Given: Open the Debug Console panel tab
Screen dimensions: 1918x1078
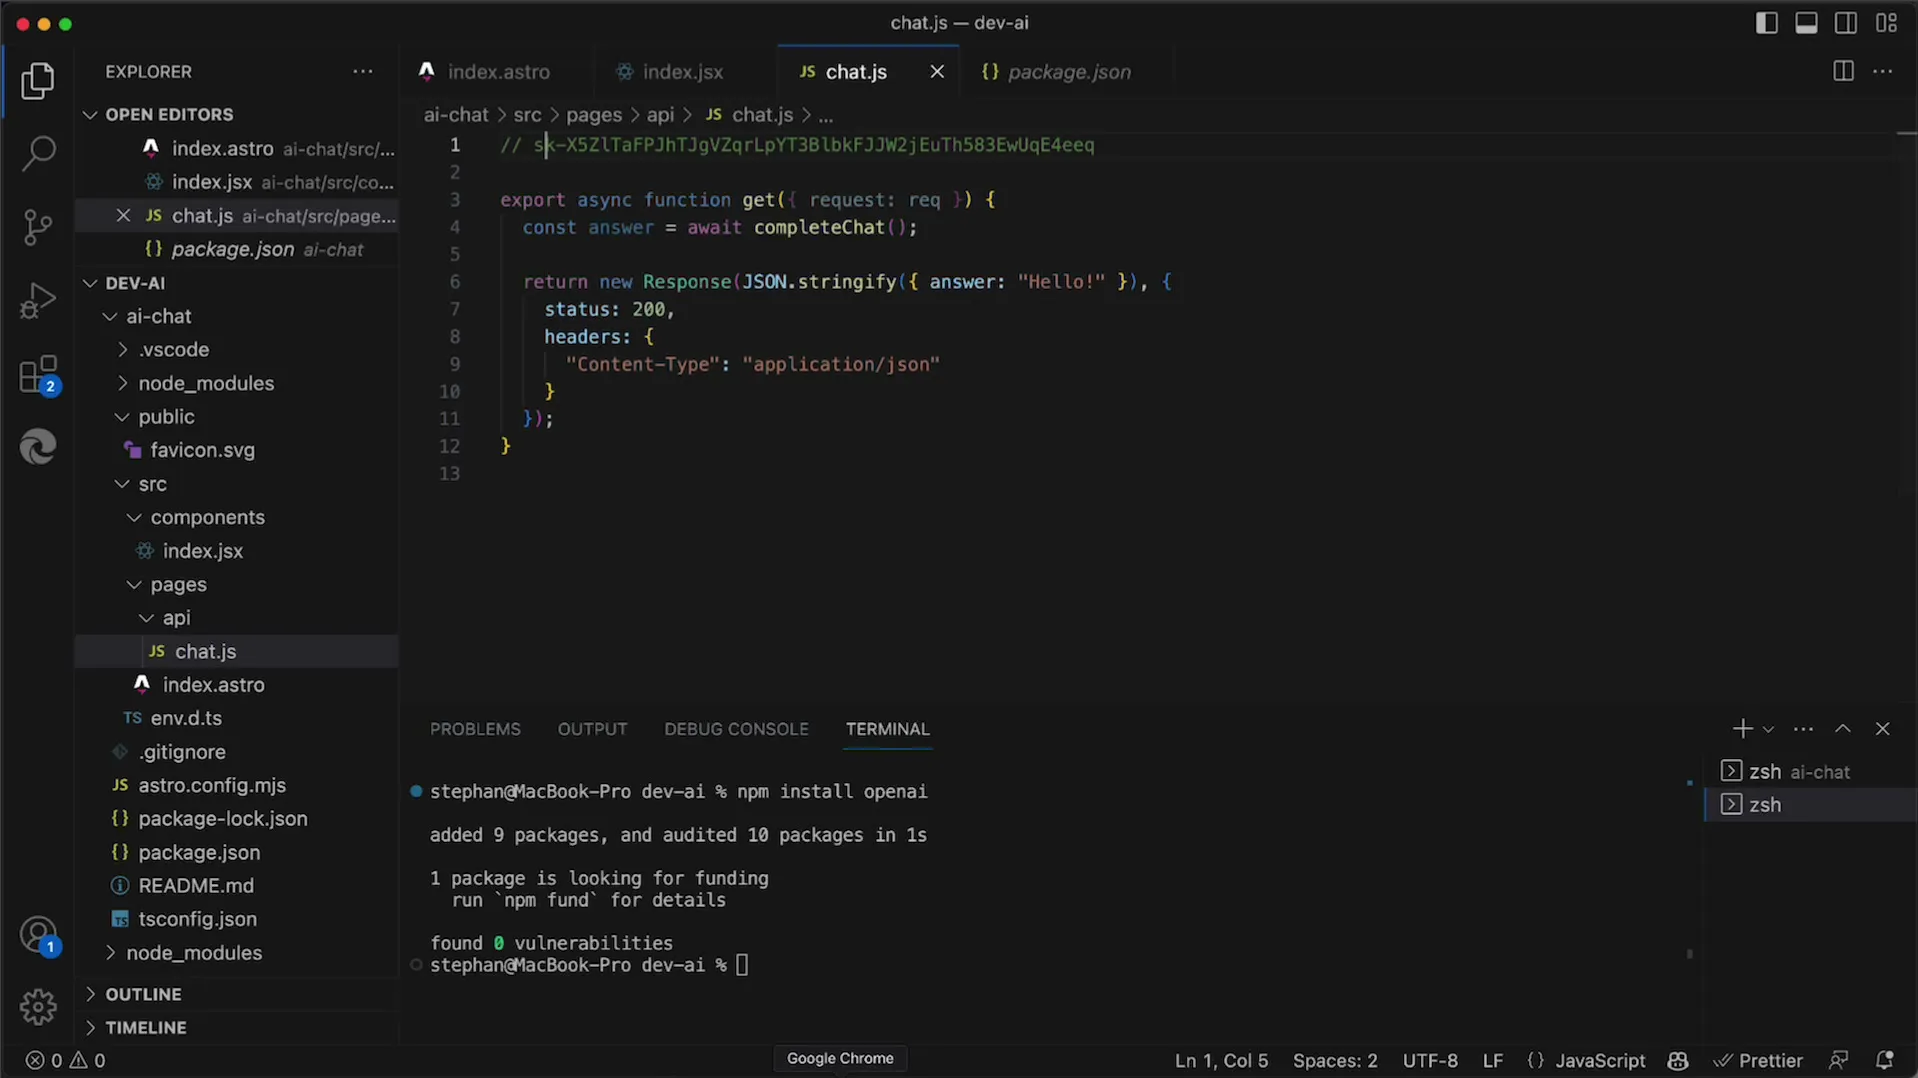Looking at the screenshot, I should pos(736,729).
